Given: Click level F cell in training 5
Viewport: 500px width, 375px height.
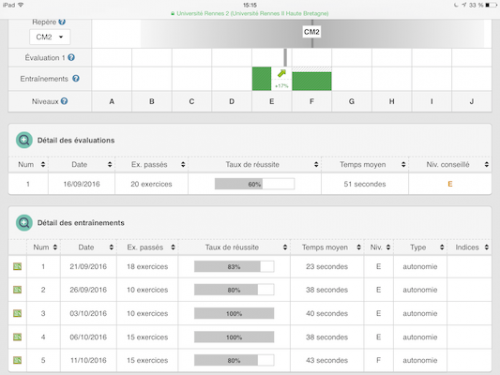Looking at the screenshot, I should [378, 360].
